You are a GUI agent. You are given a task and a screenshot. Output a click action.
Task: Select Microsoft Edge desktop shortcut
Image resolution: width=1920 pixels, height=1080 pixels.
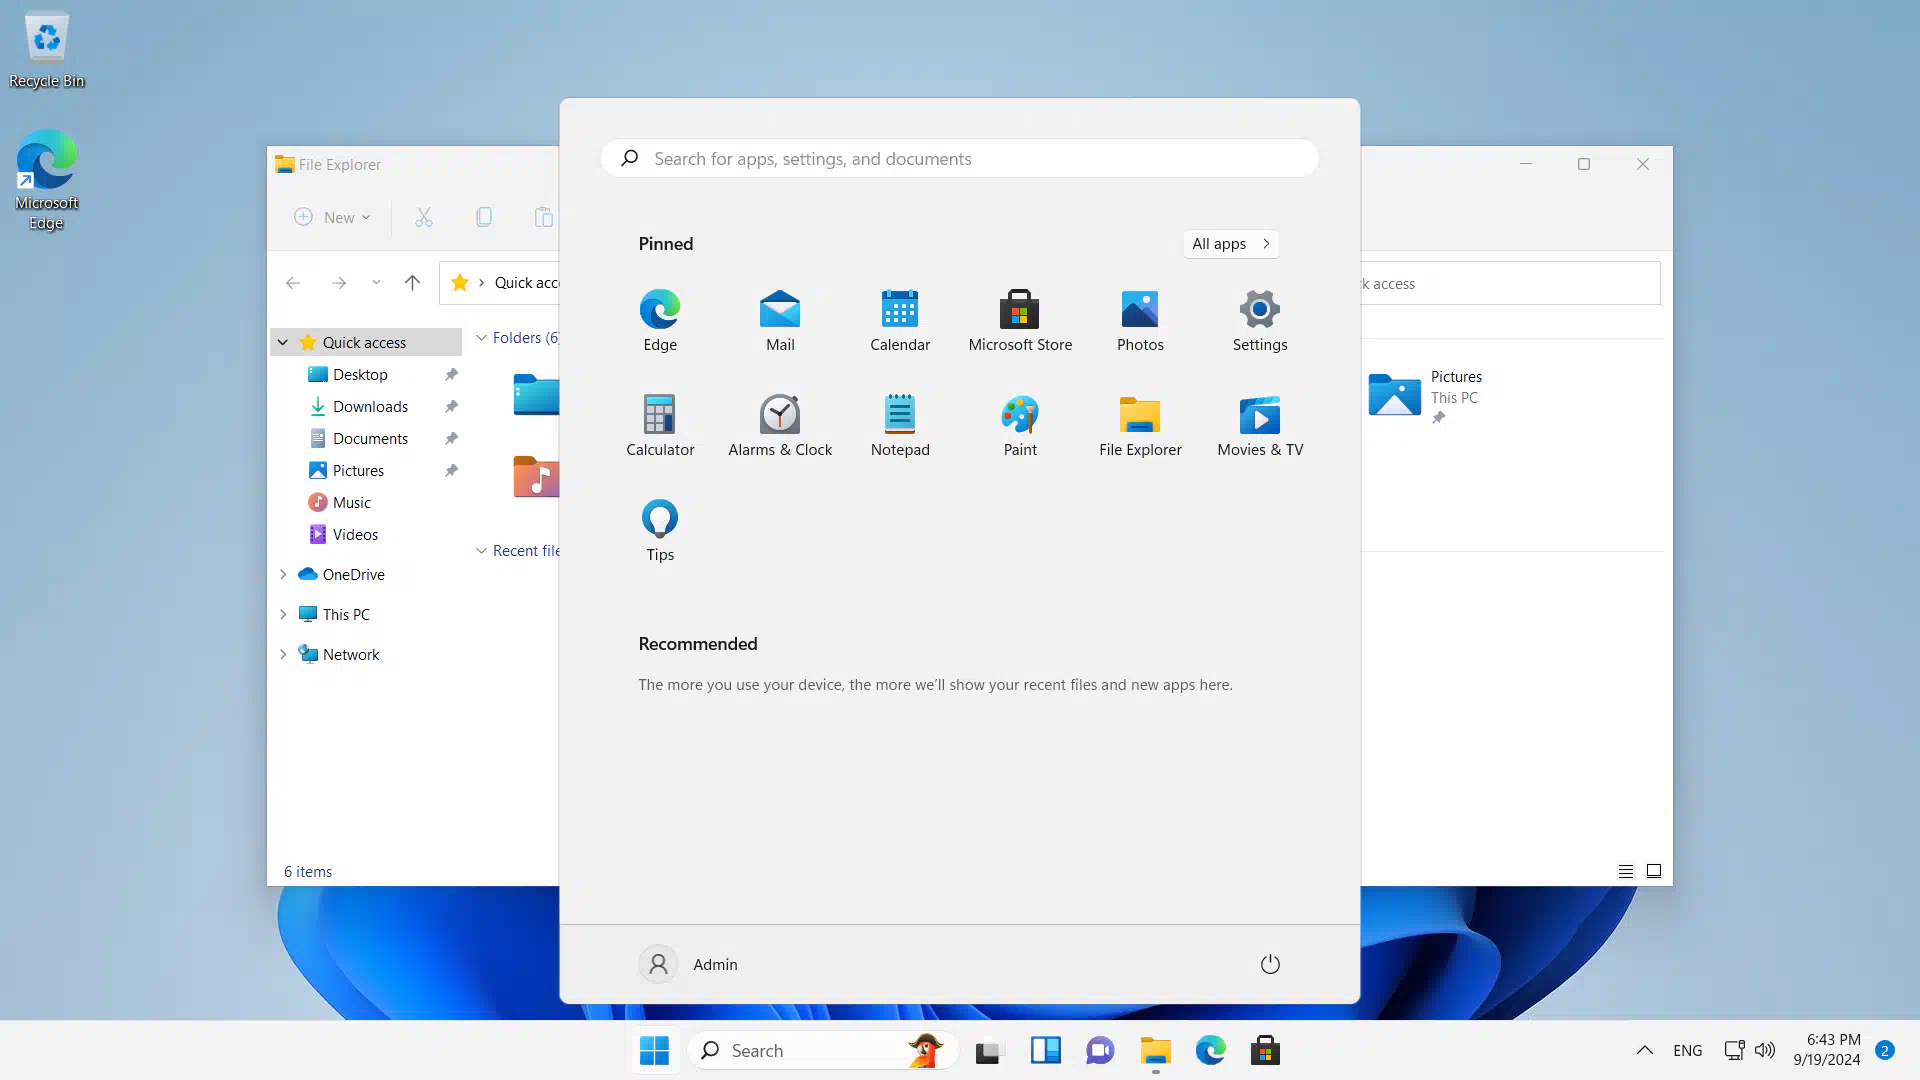(46, 180)
